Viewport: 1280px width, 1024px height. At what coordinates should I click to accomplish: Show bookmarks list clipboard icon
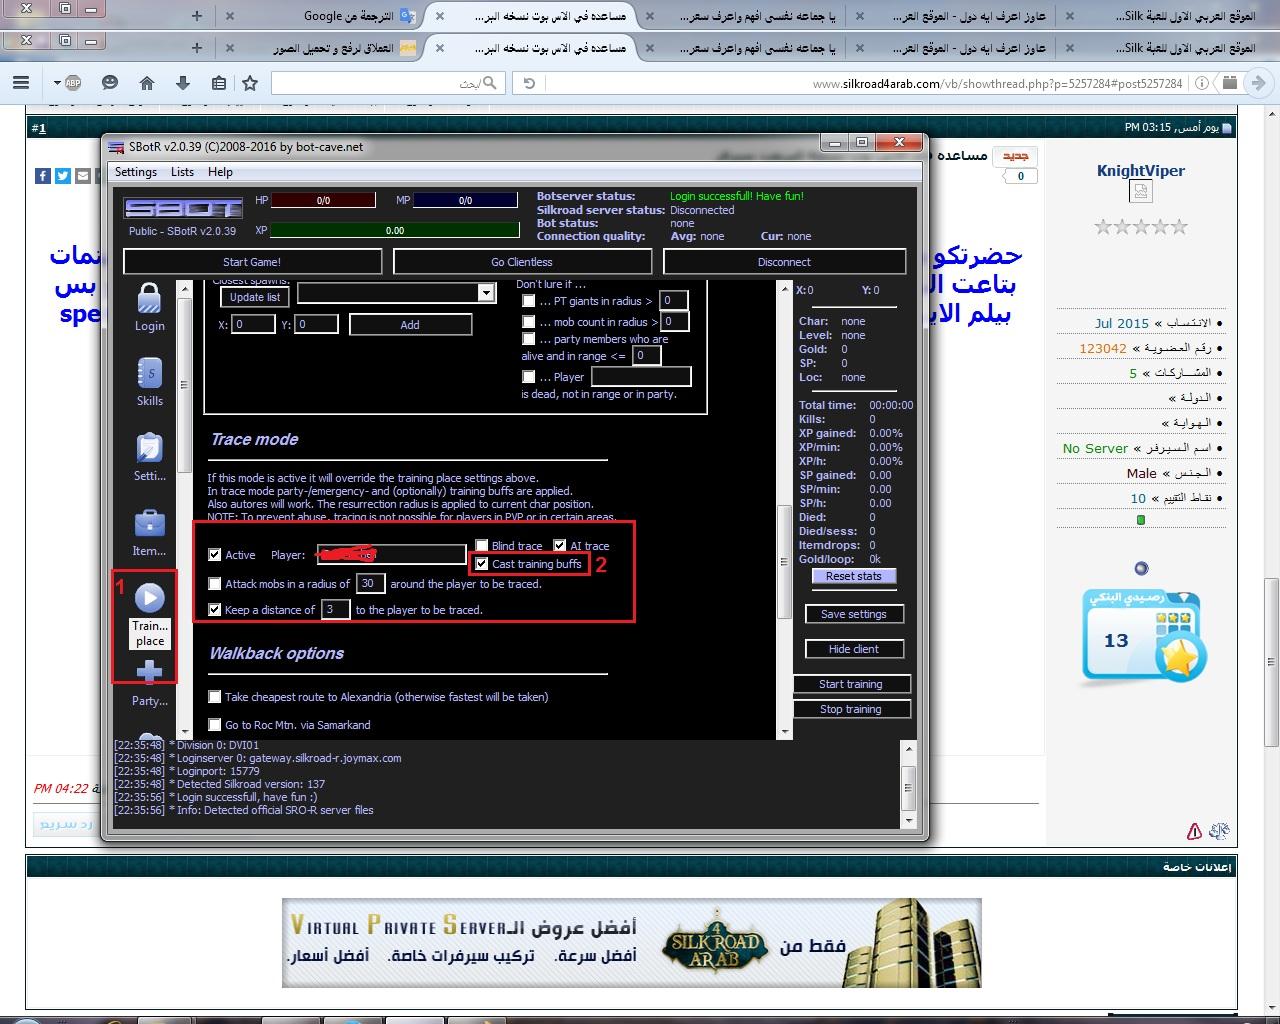(219, 83)
